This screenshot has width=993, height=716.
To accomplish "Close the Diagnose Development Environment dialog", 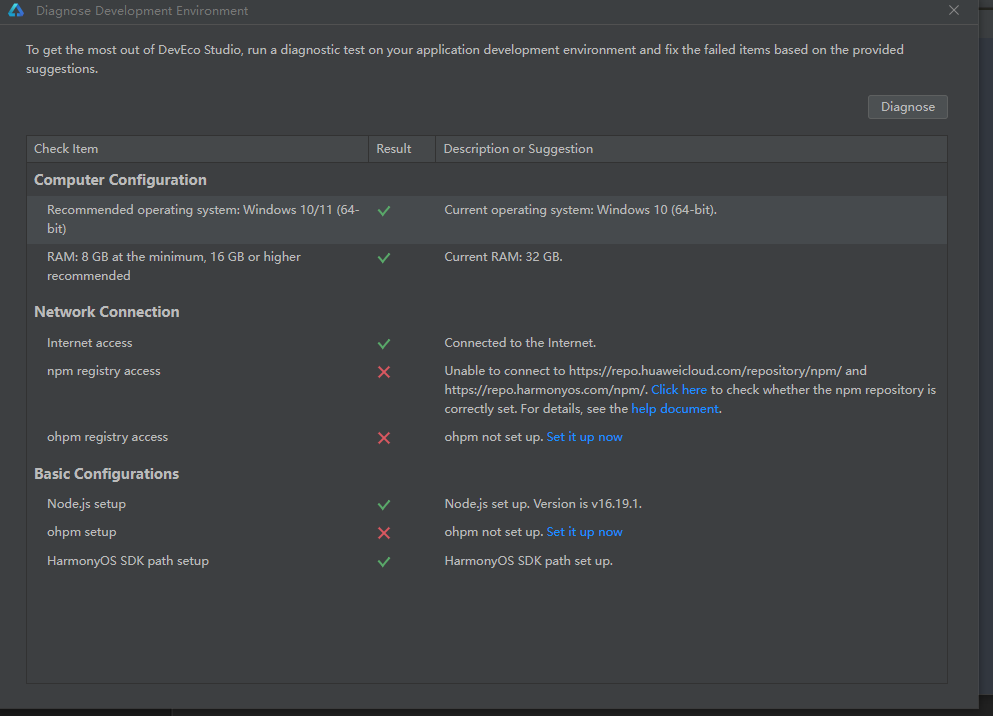I will point(954,10).
